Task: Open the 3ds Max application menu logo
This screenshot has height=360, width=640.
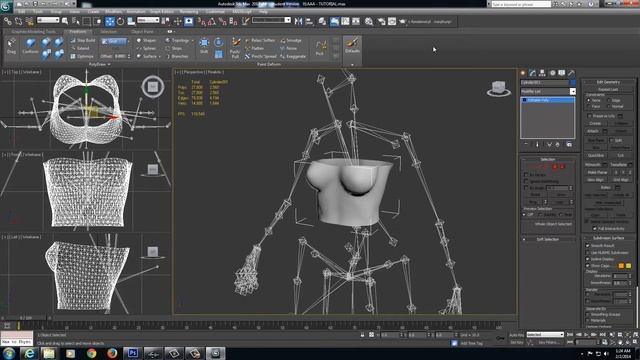Action: pos(6,7)
